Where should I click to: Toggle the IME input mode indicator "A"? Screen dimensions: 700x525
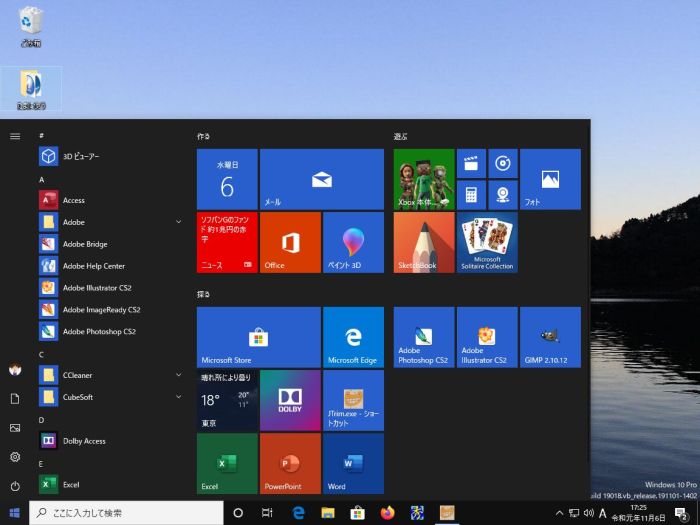pyautogui.click(x=603, y=513)
